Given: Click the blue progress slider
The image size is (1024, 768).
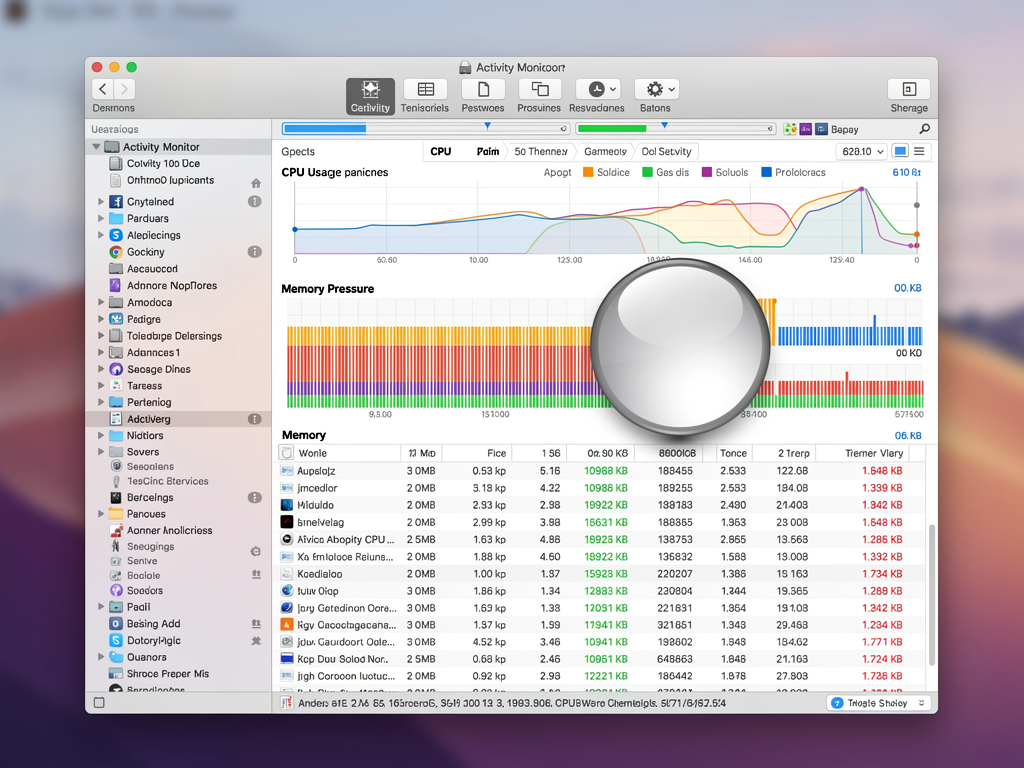Looking at the screenshot, I should (426, 129).
